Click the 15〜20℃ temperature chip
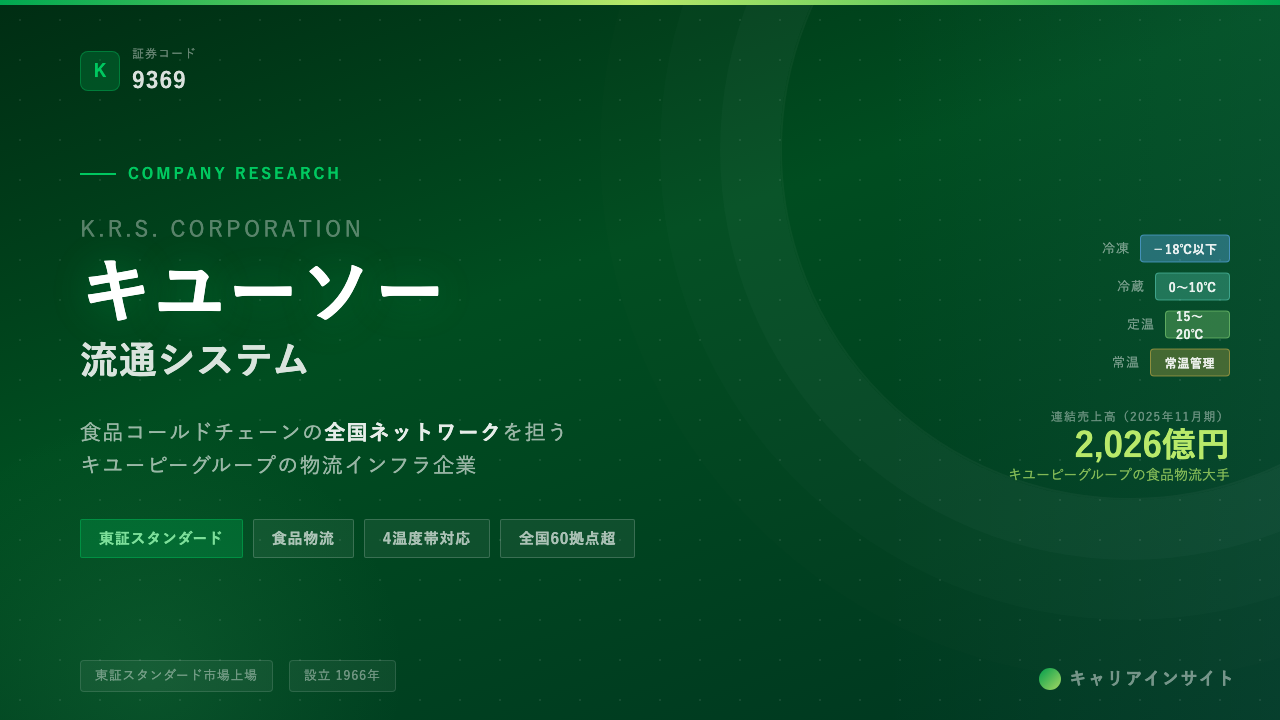 point(1197,325)
